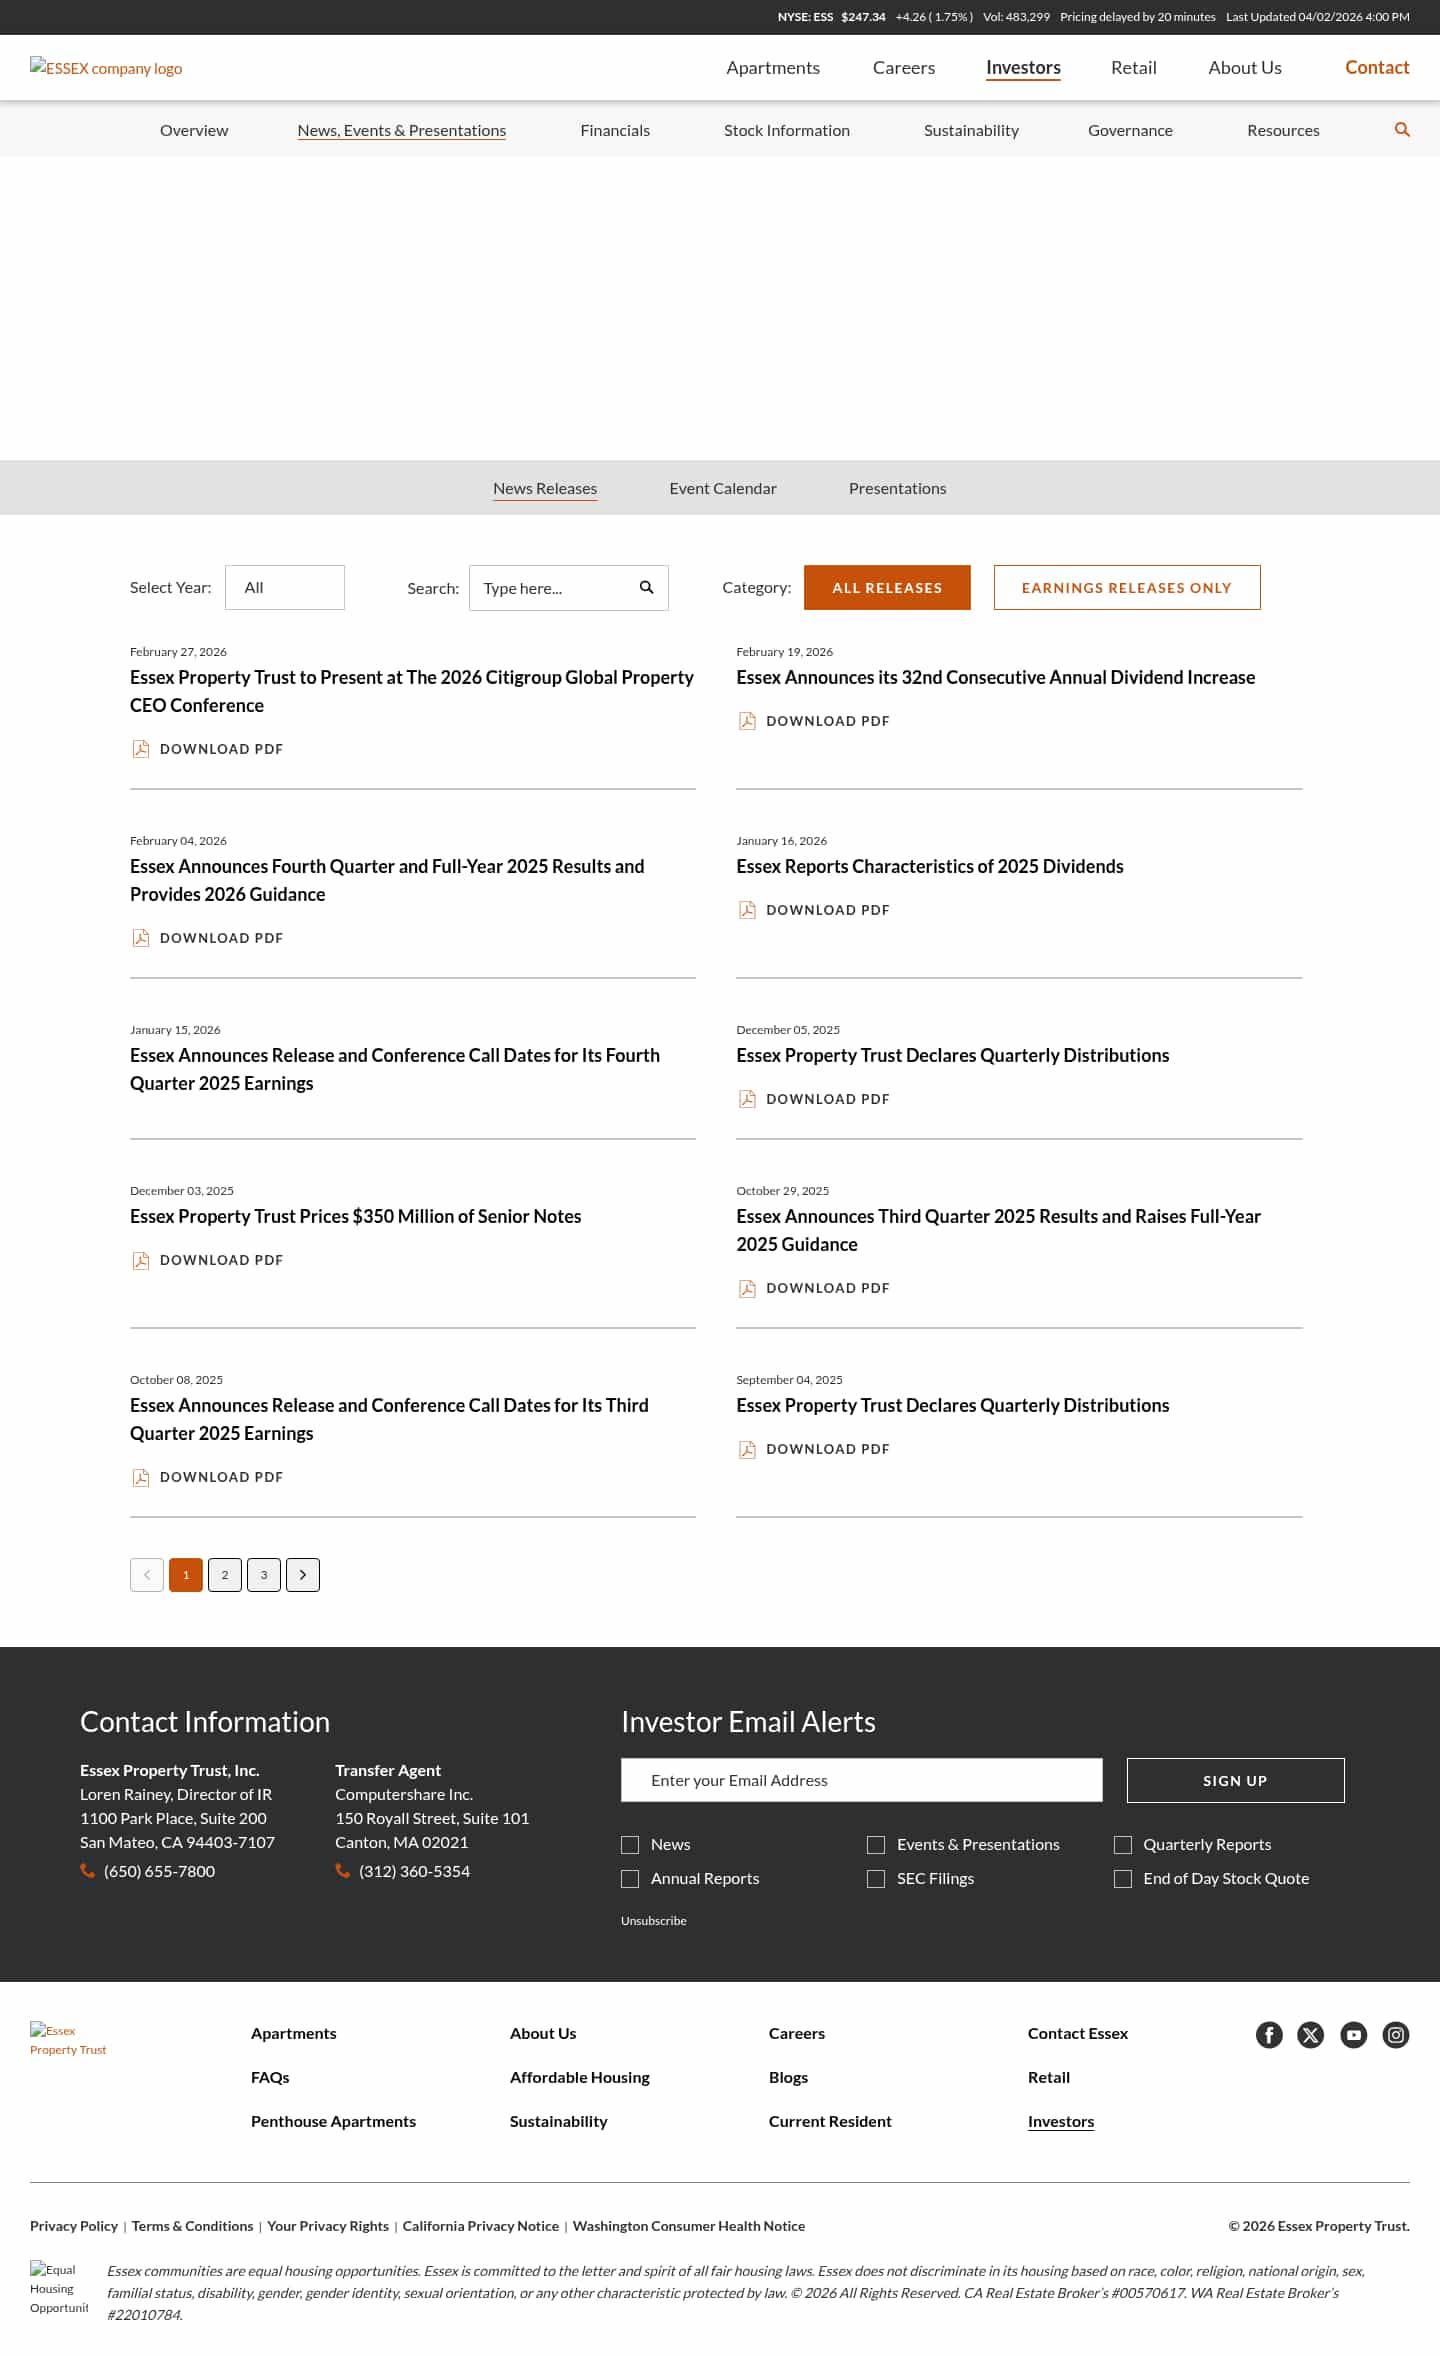The width and height of the screenshot is (1440, 2356).
Task: Click the PDF icon for the December 05, 2025 Distributions release
Action: point(747,1099)
